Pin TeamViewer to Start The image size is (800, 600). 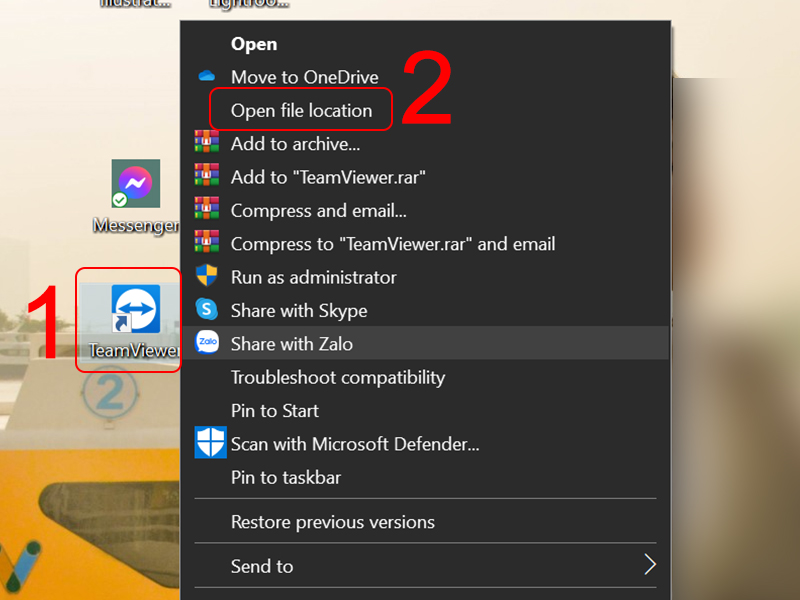275,410
